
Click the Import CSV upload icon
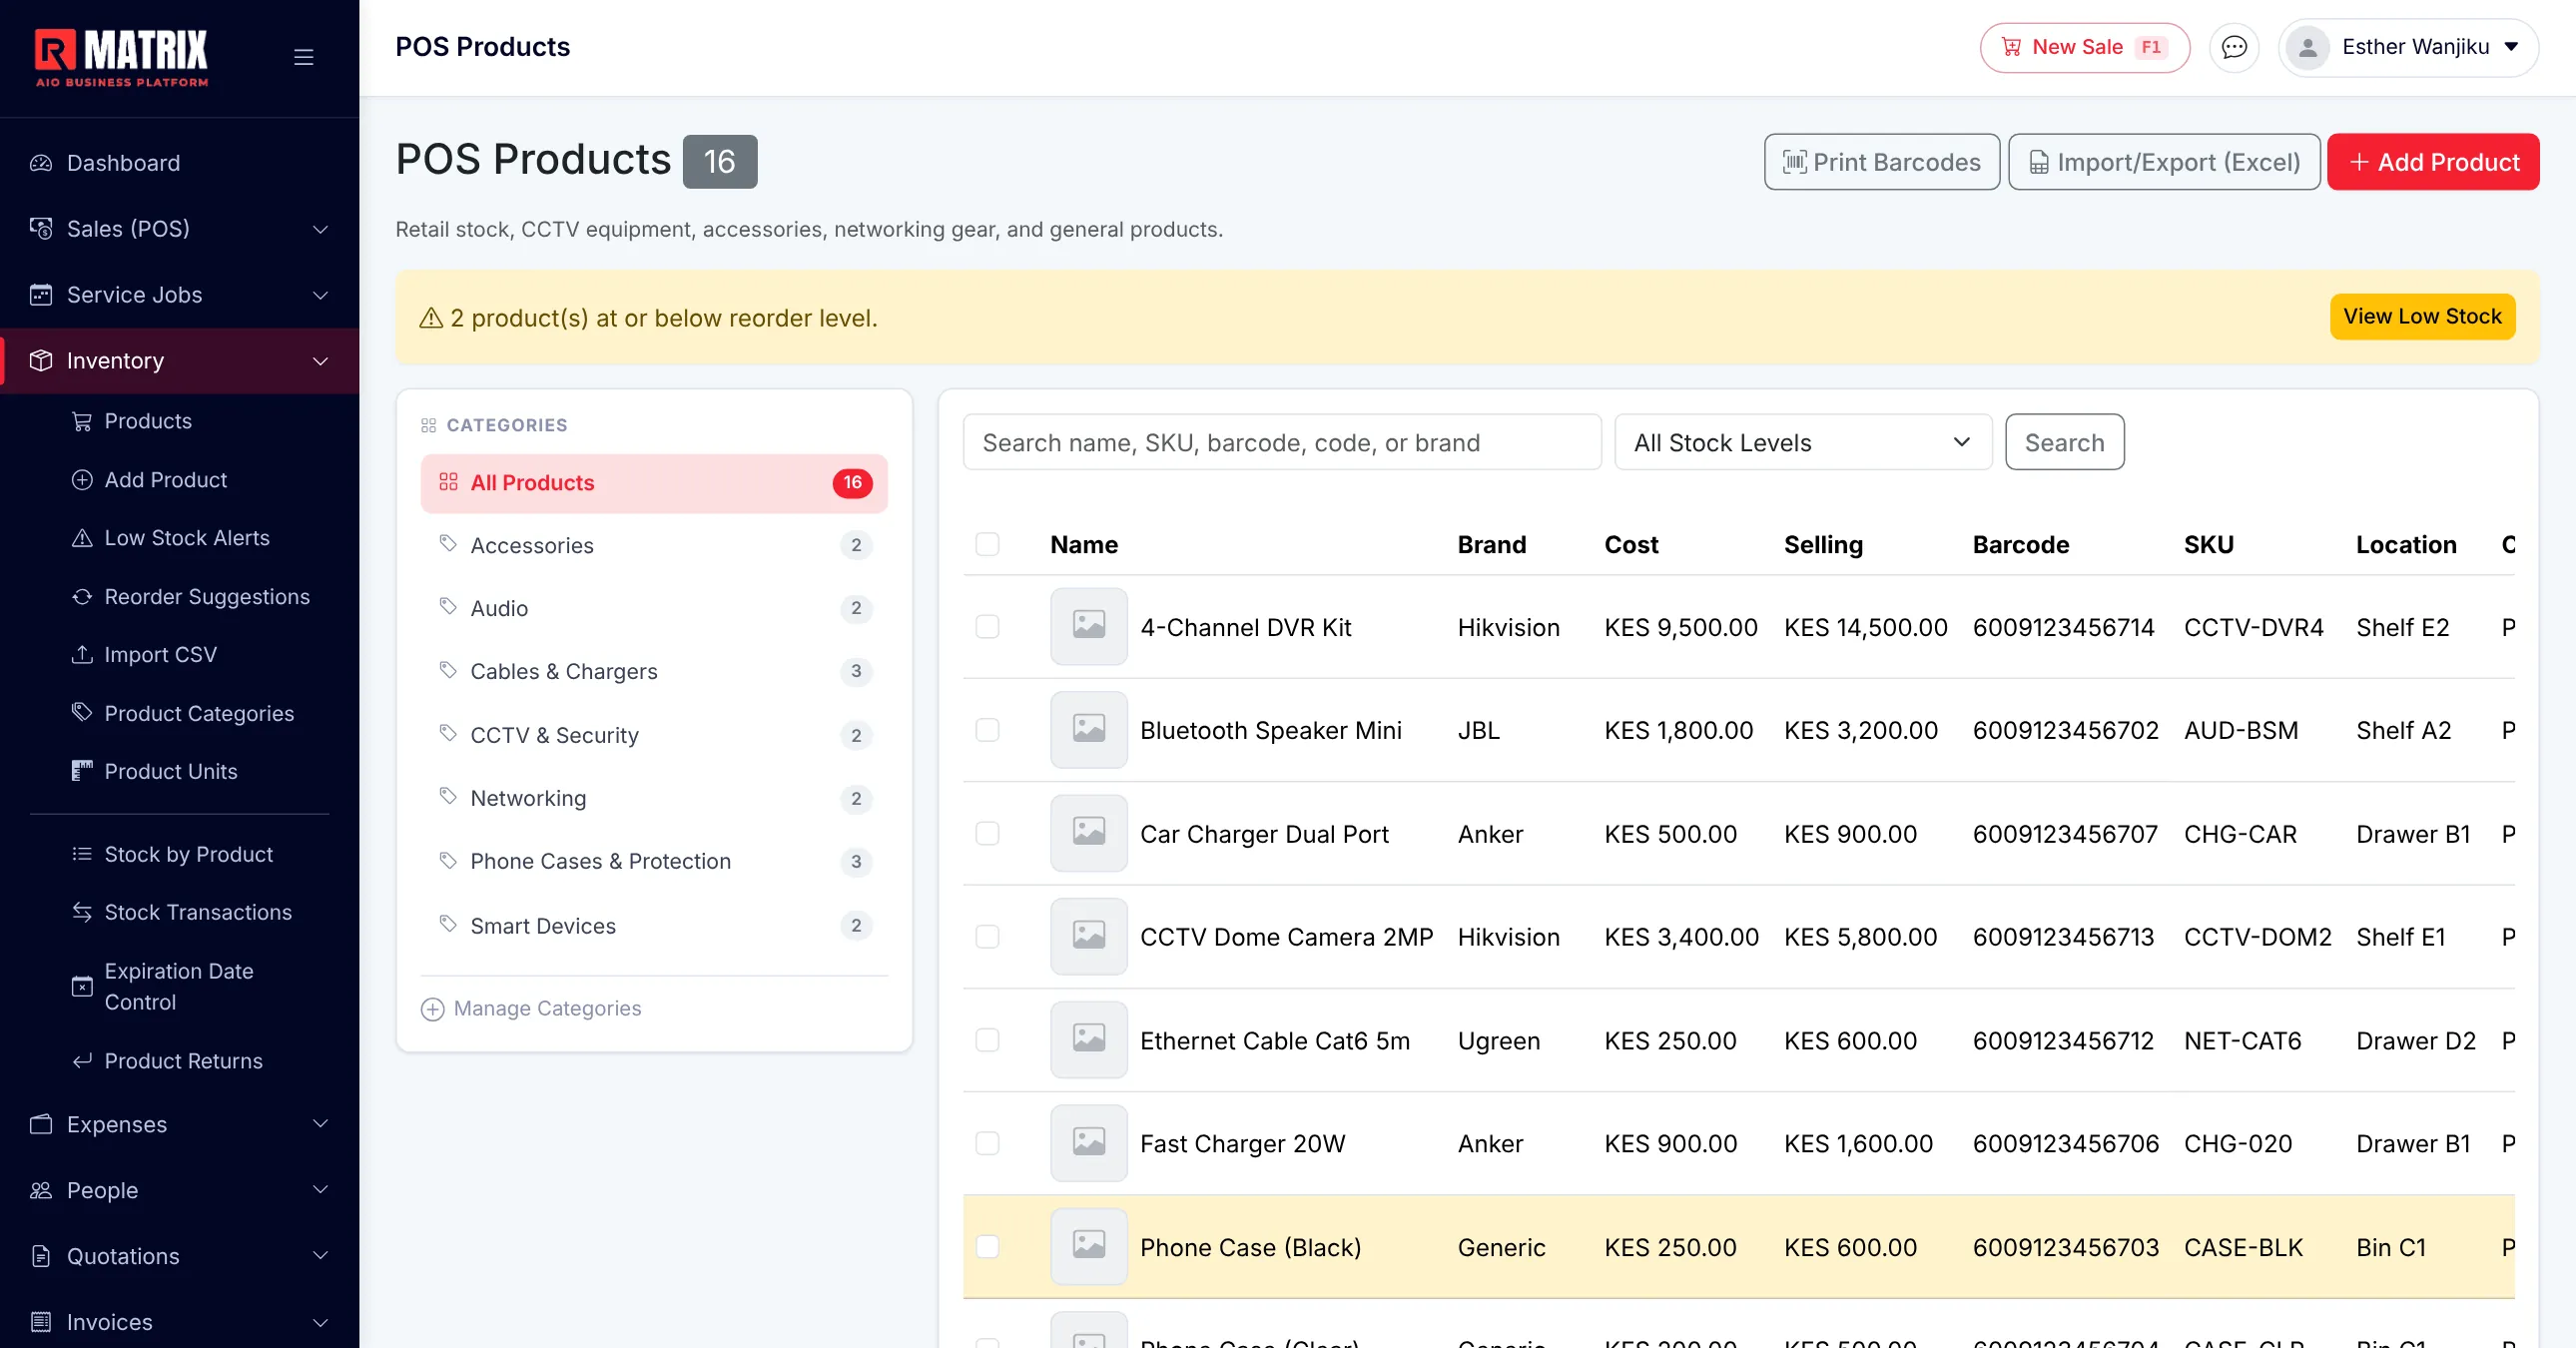[x=83, y=655]
